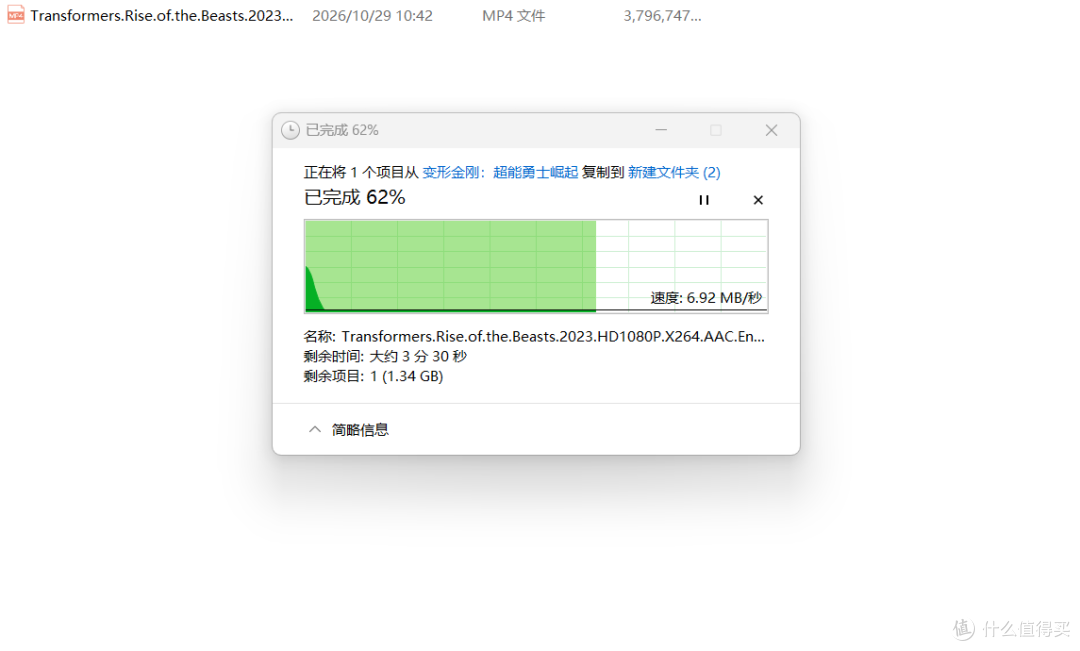
Task: Click the 名称 file name line in dialog
Action: [x=534, y=336]
